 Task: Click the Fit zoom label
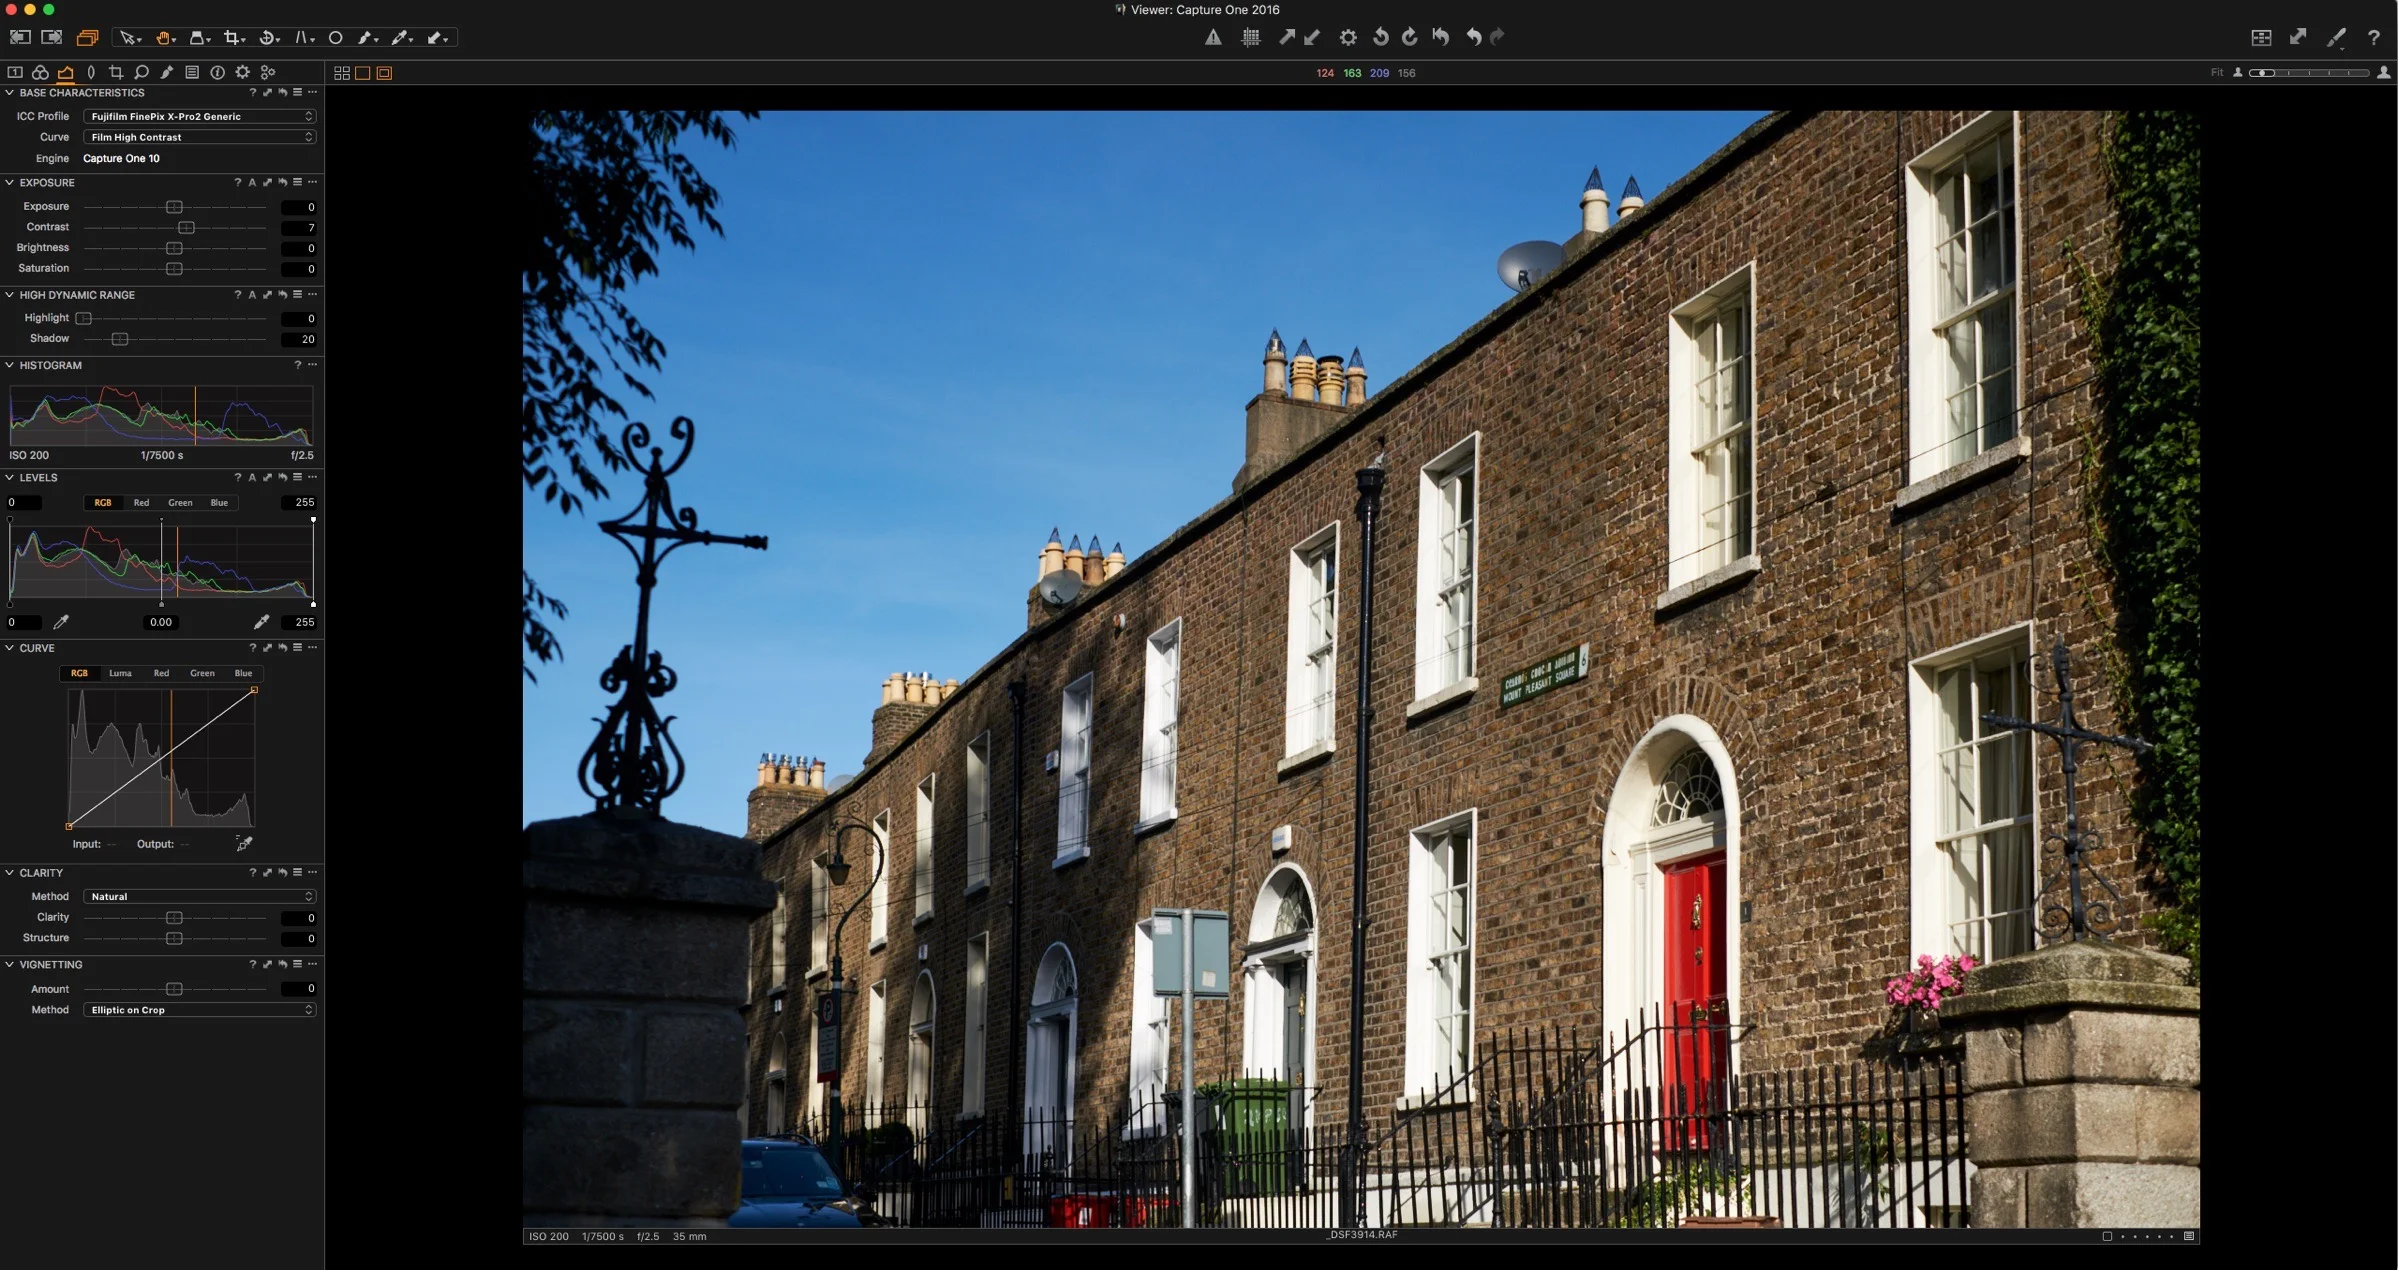2216,72
